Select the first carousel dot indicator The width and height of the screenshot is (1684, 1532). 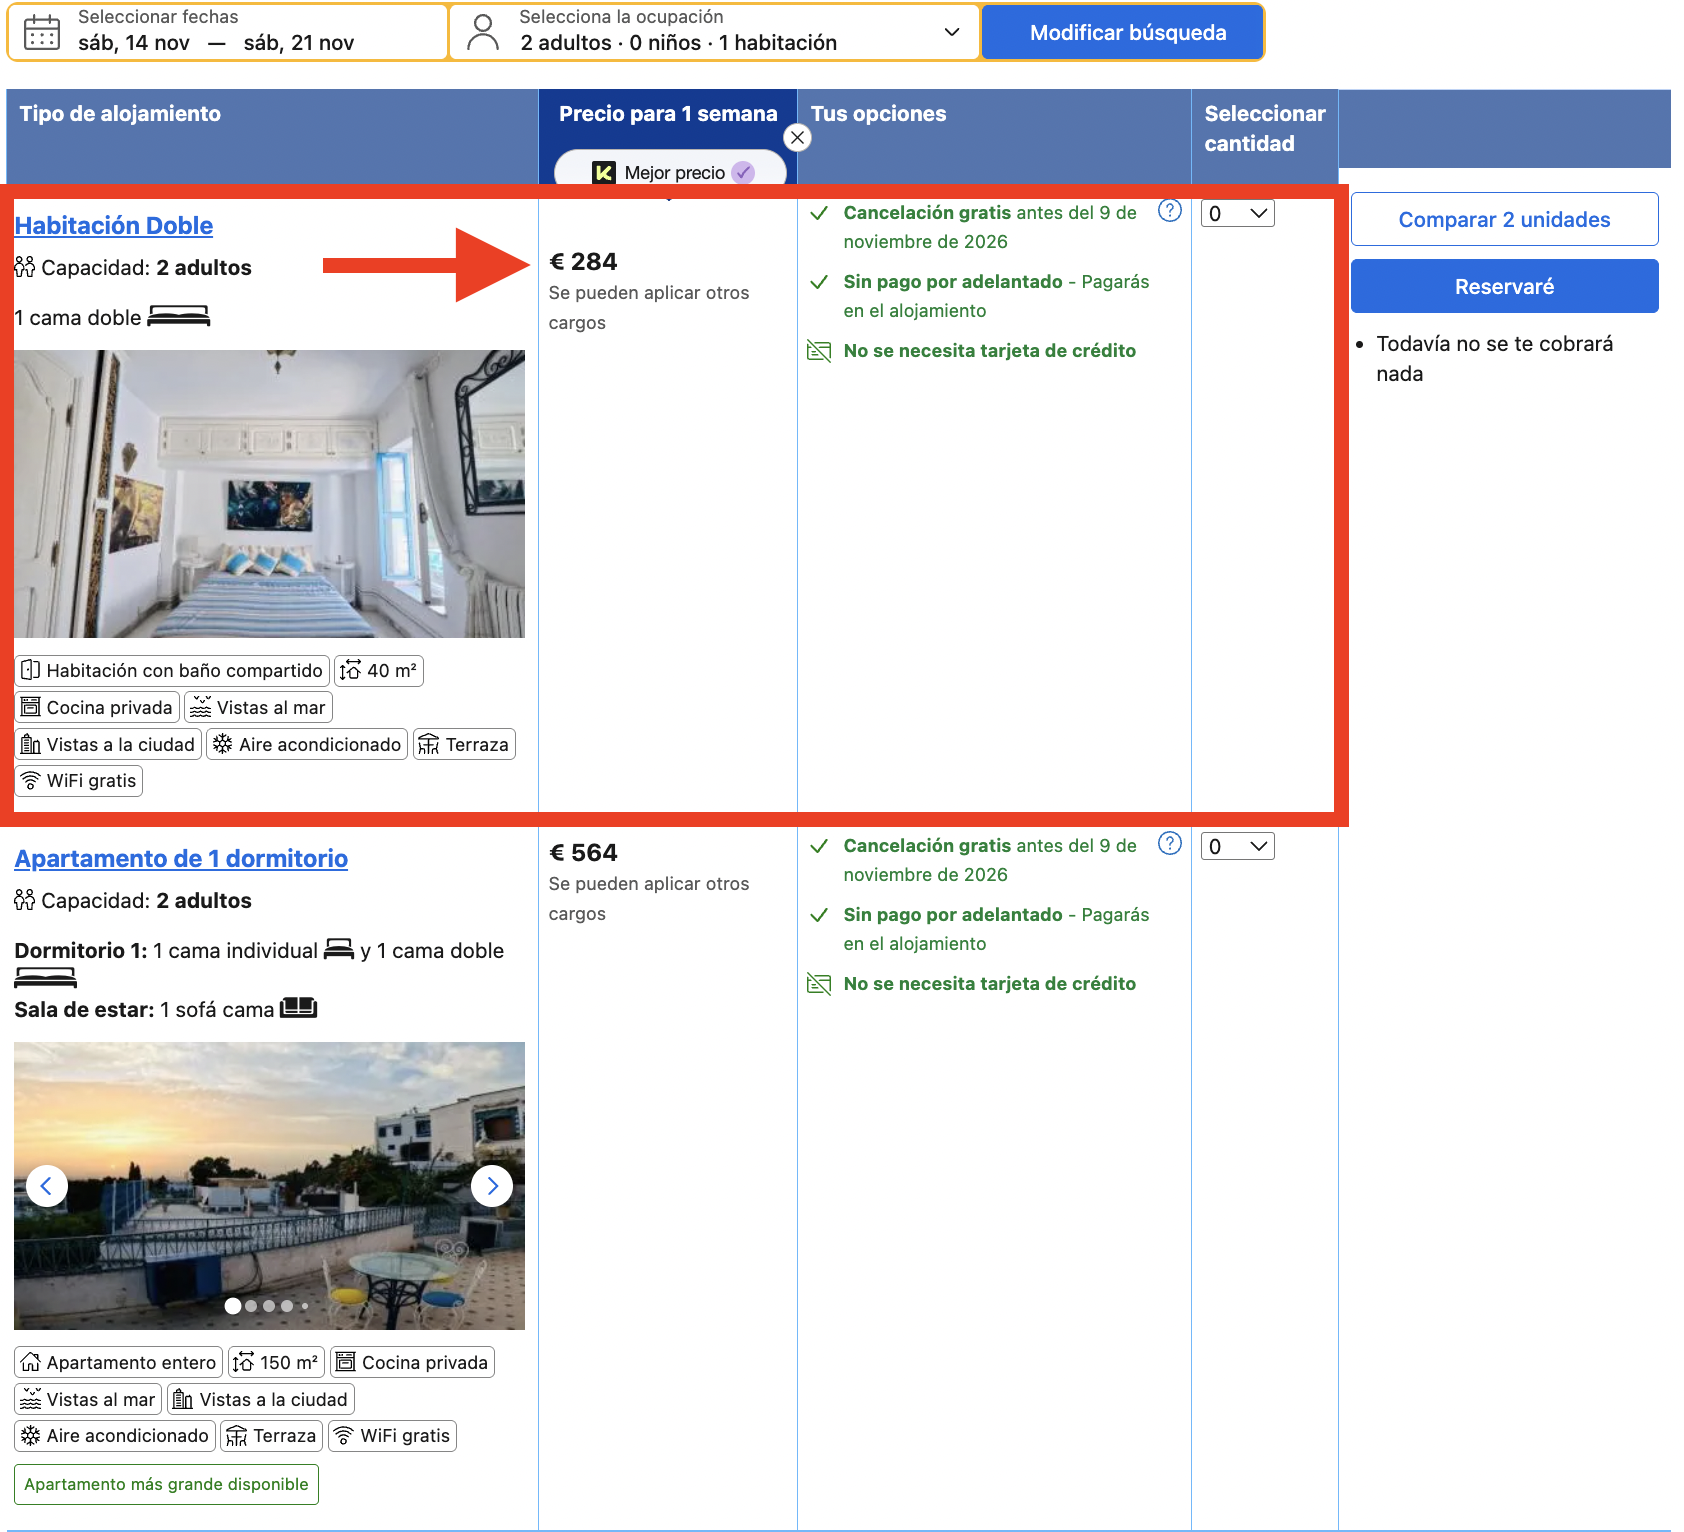[x=233, y=1305]
